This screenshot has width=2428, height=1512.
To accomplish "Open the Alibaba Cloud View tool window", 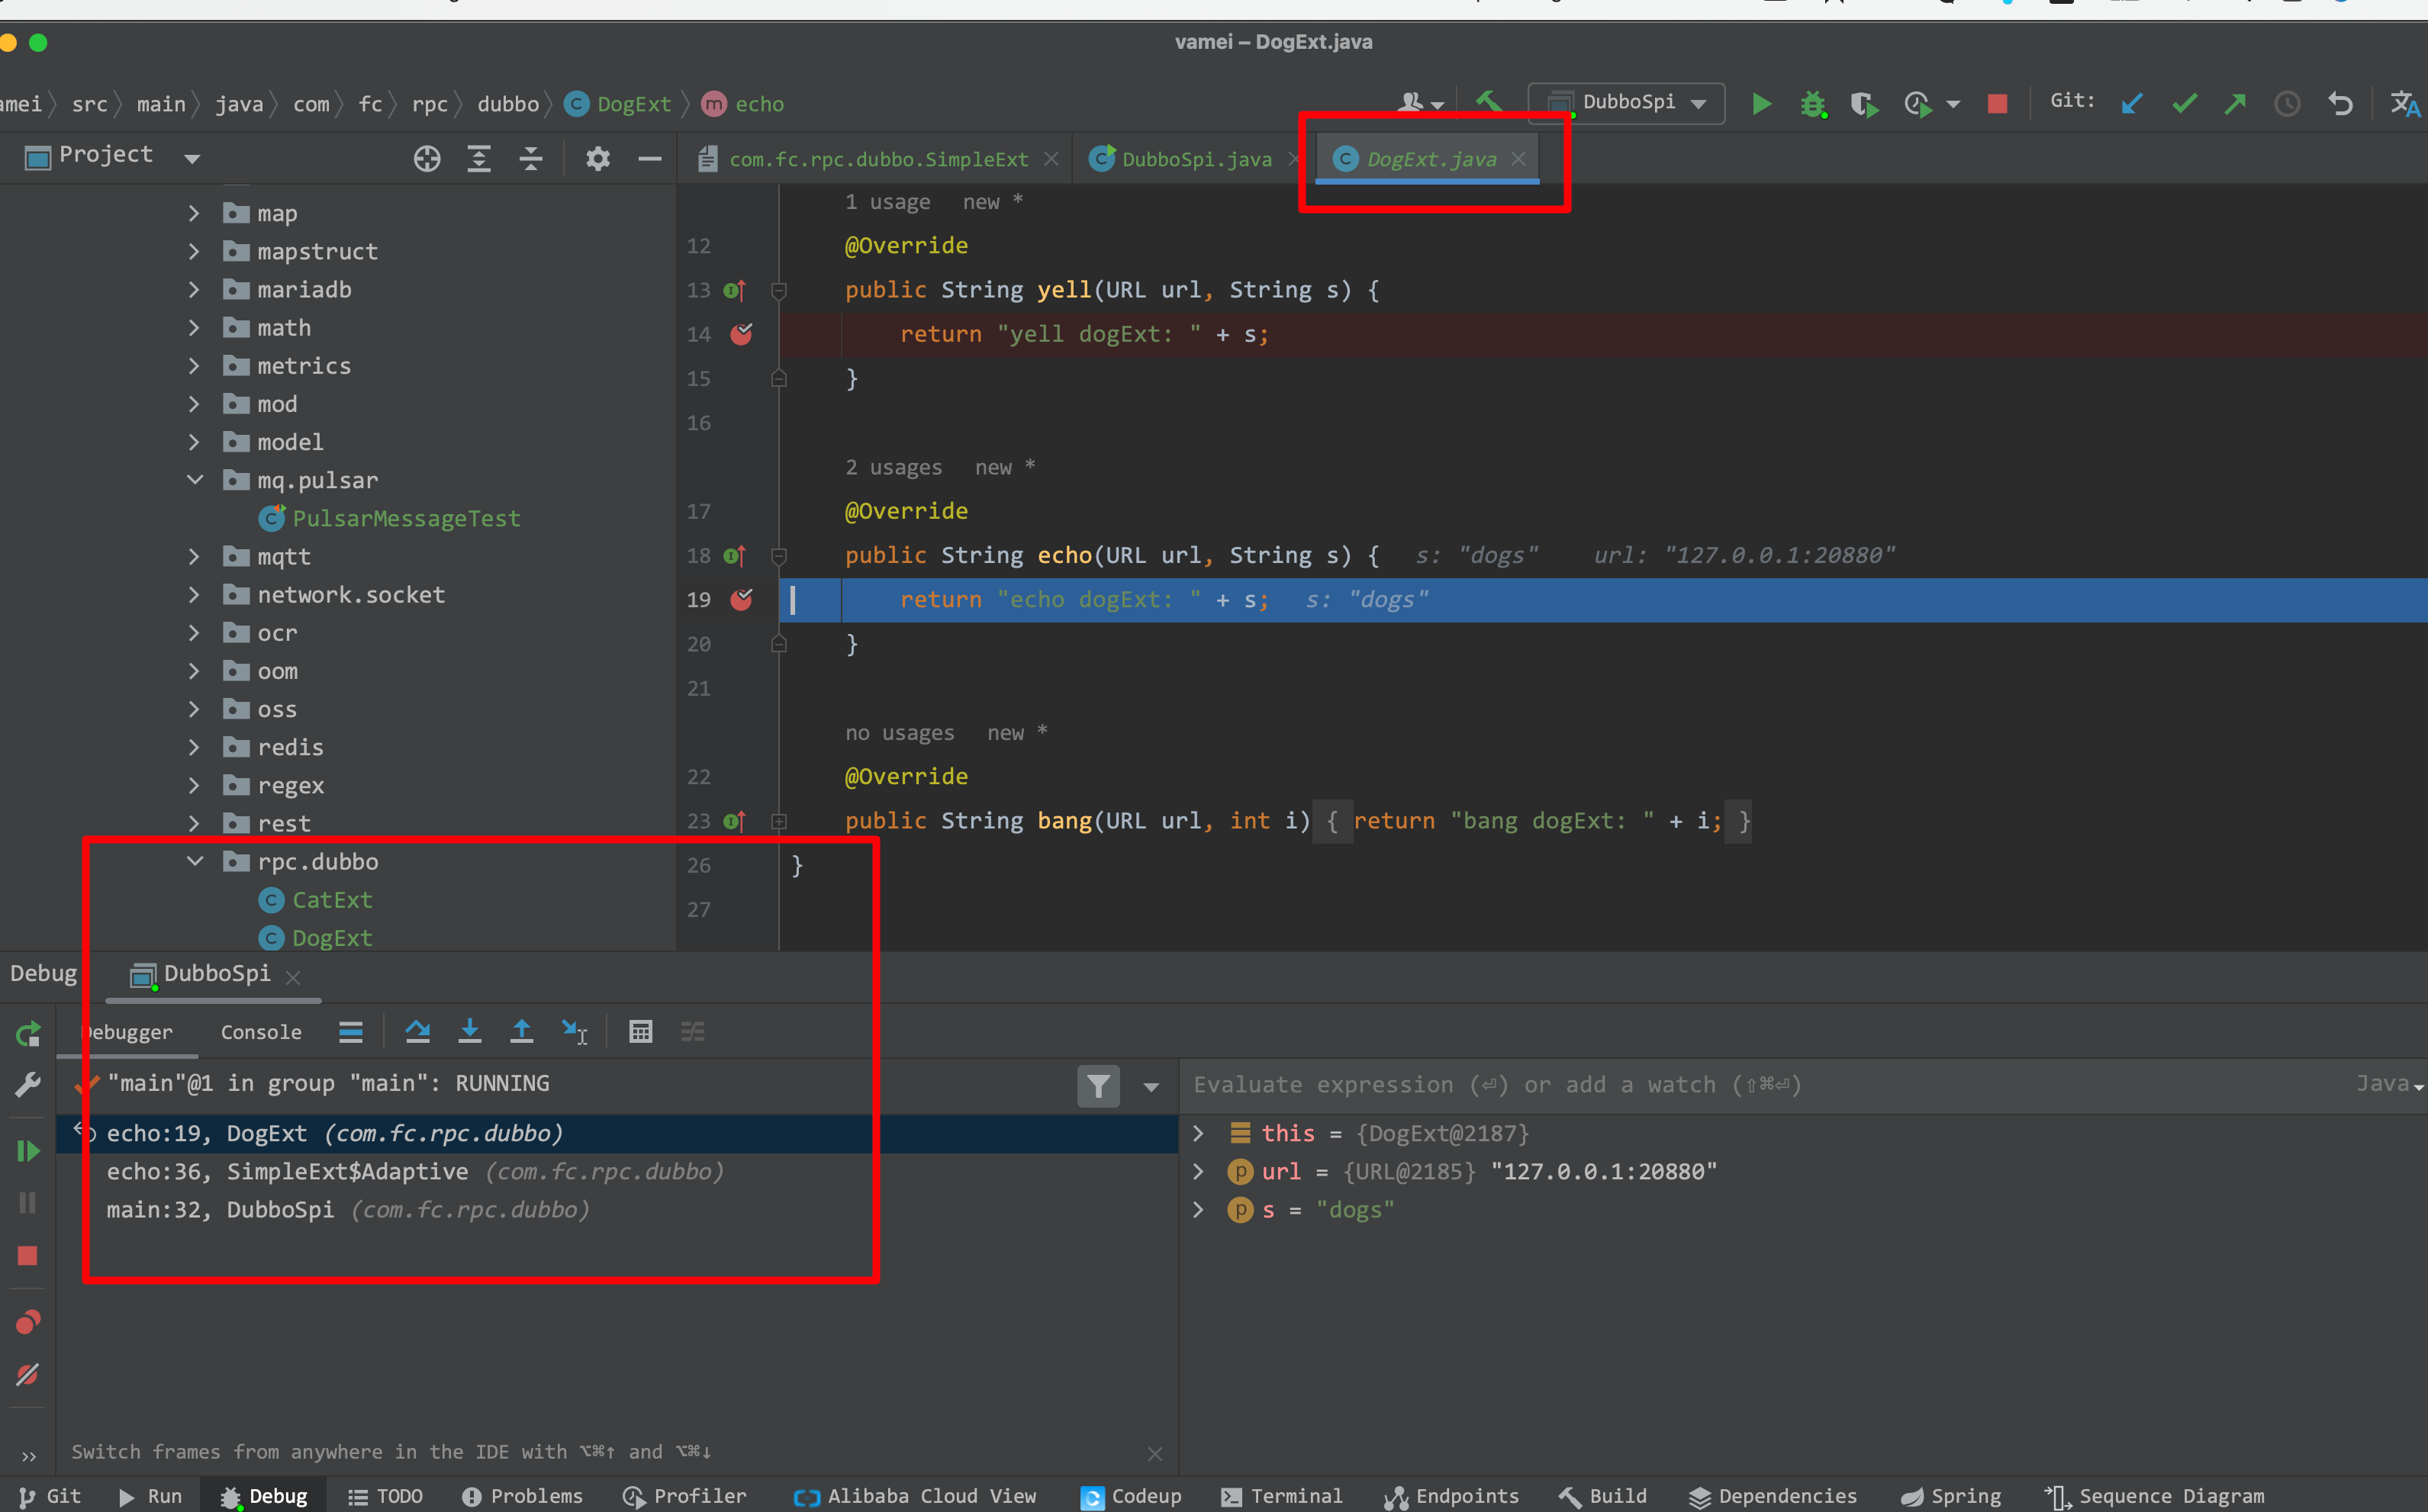I will [915, 1496].
